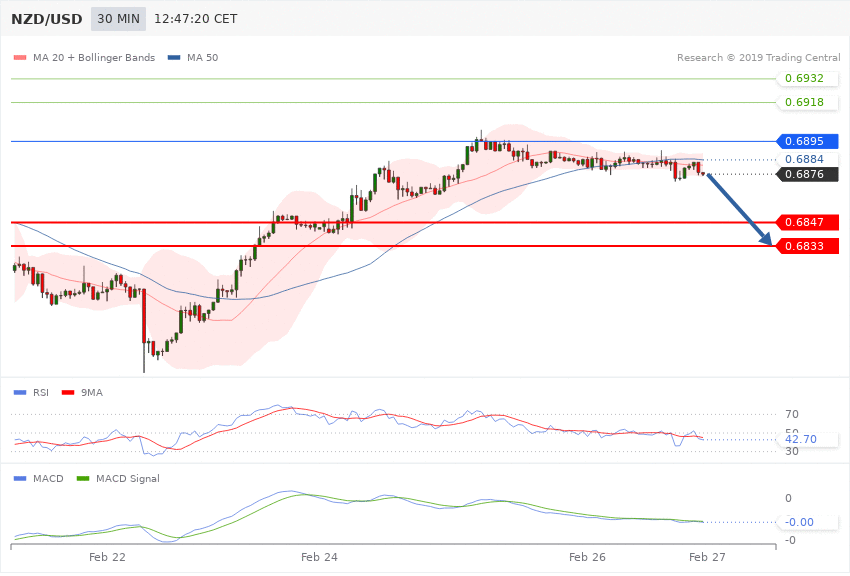
Task: Click the MA 20 + Bollinger Bands legend swatch
Action: 20,57
